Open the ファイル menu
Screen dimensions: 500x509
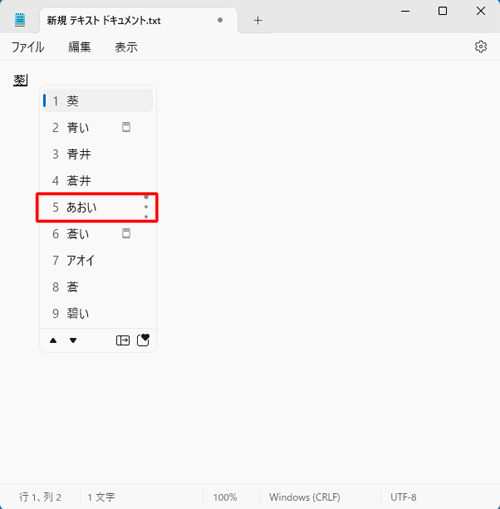click(x=28, y=47)
